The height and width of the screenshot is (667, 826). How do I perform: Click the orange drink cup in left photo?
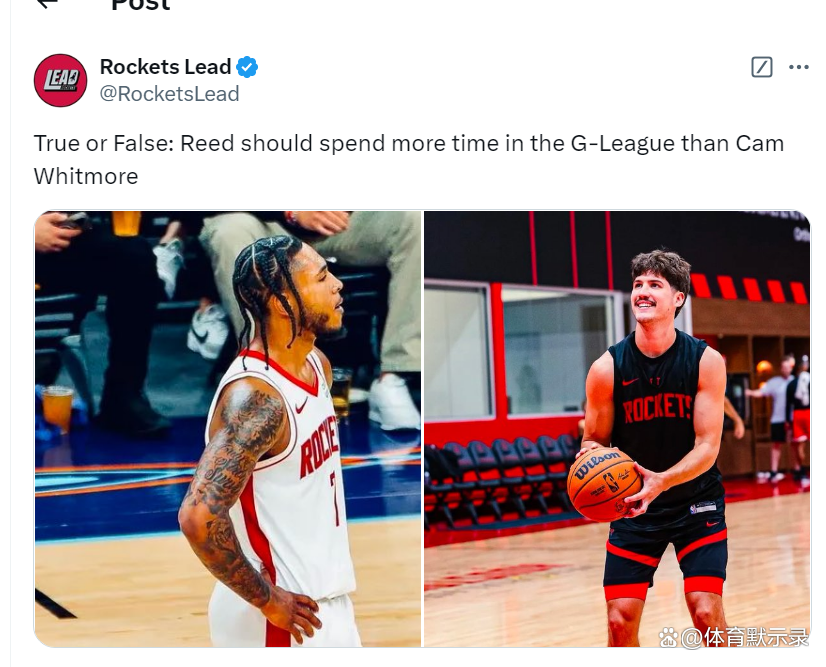(58, 405)
